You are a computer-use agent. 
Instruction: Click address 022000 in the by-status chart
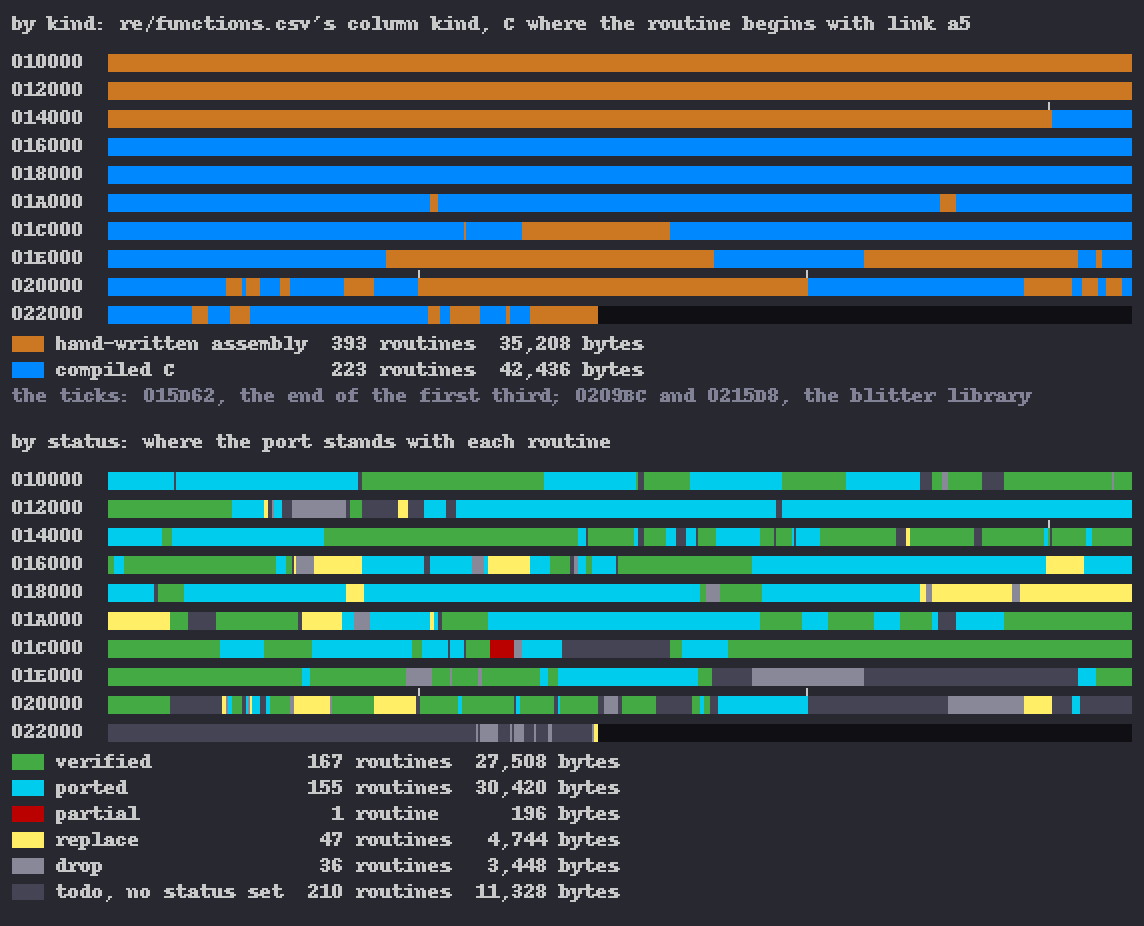tap(47, 732)
